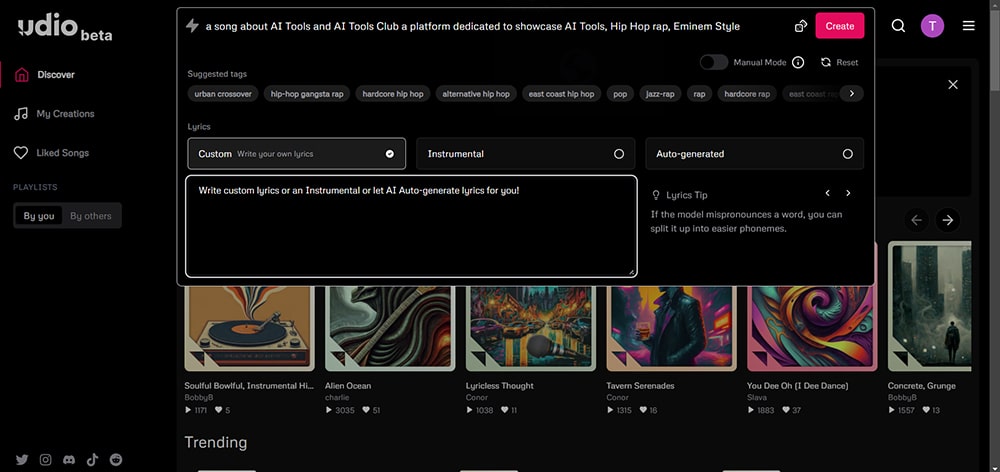The width and height of the screenshot is (1000, 472).
Task: Open artist BobbyB under Soulful Bowlful
Action: point(199,397)
